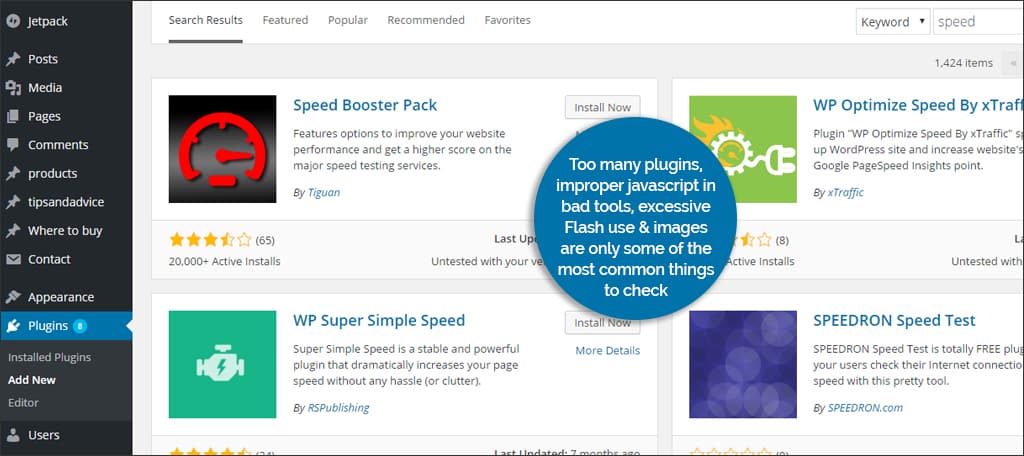
Task: Open Where to buy menu item
Action: coord(66,231)
